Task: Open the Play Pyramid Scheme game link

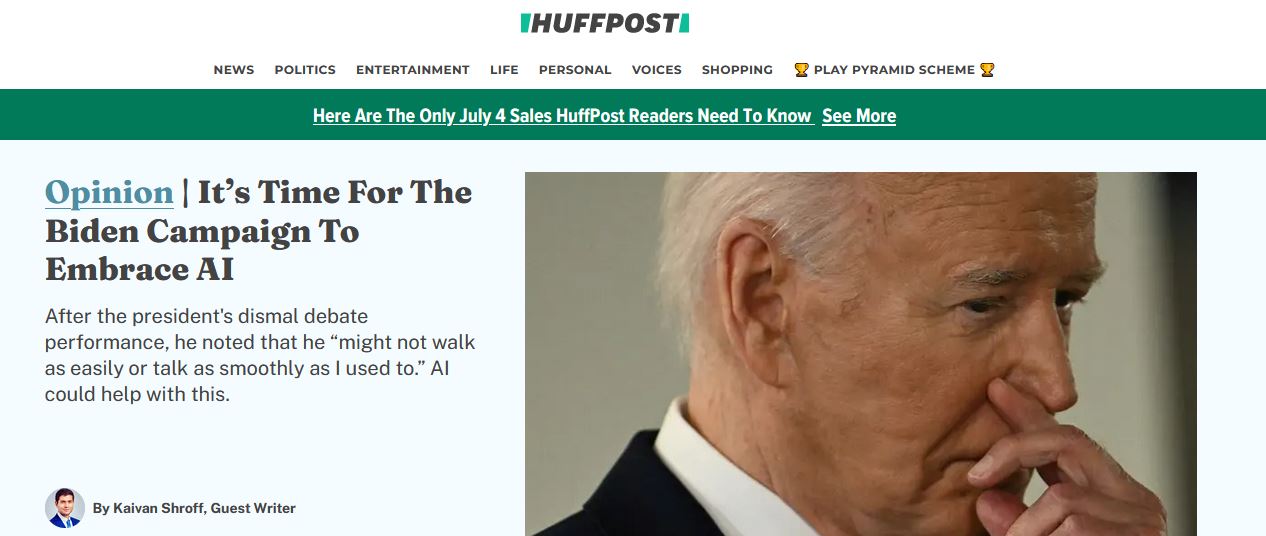Action: (894, 70)
